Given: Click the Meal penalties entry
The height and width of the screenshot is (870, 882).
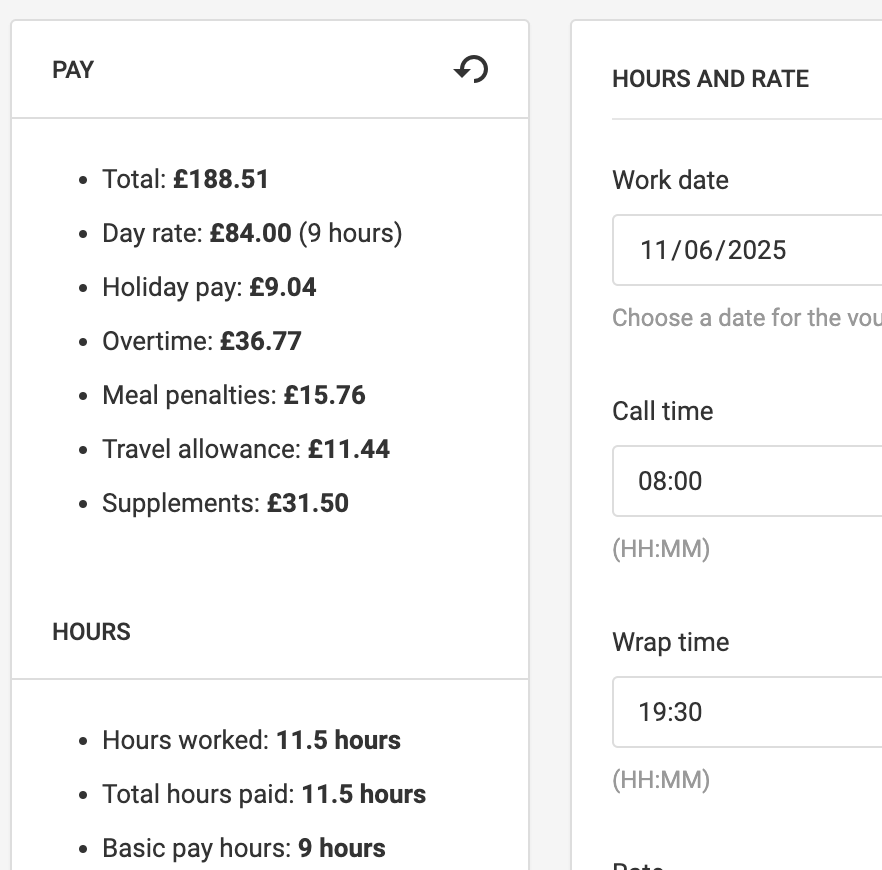Looking at the screenshot, I should 233,395.
